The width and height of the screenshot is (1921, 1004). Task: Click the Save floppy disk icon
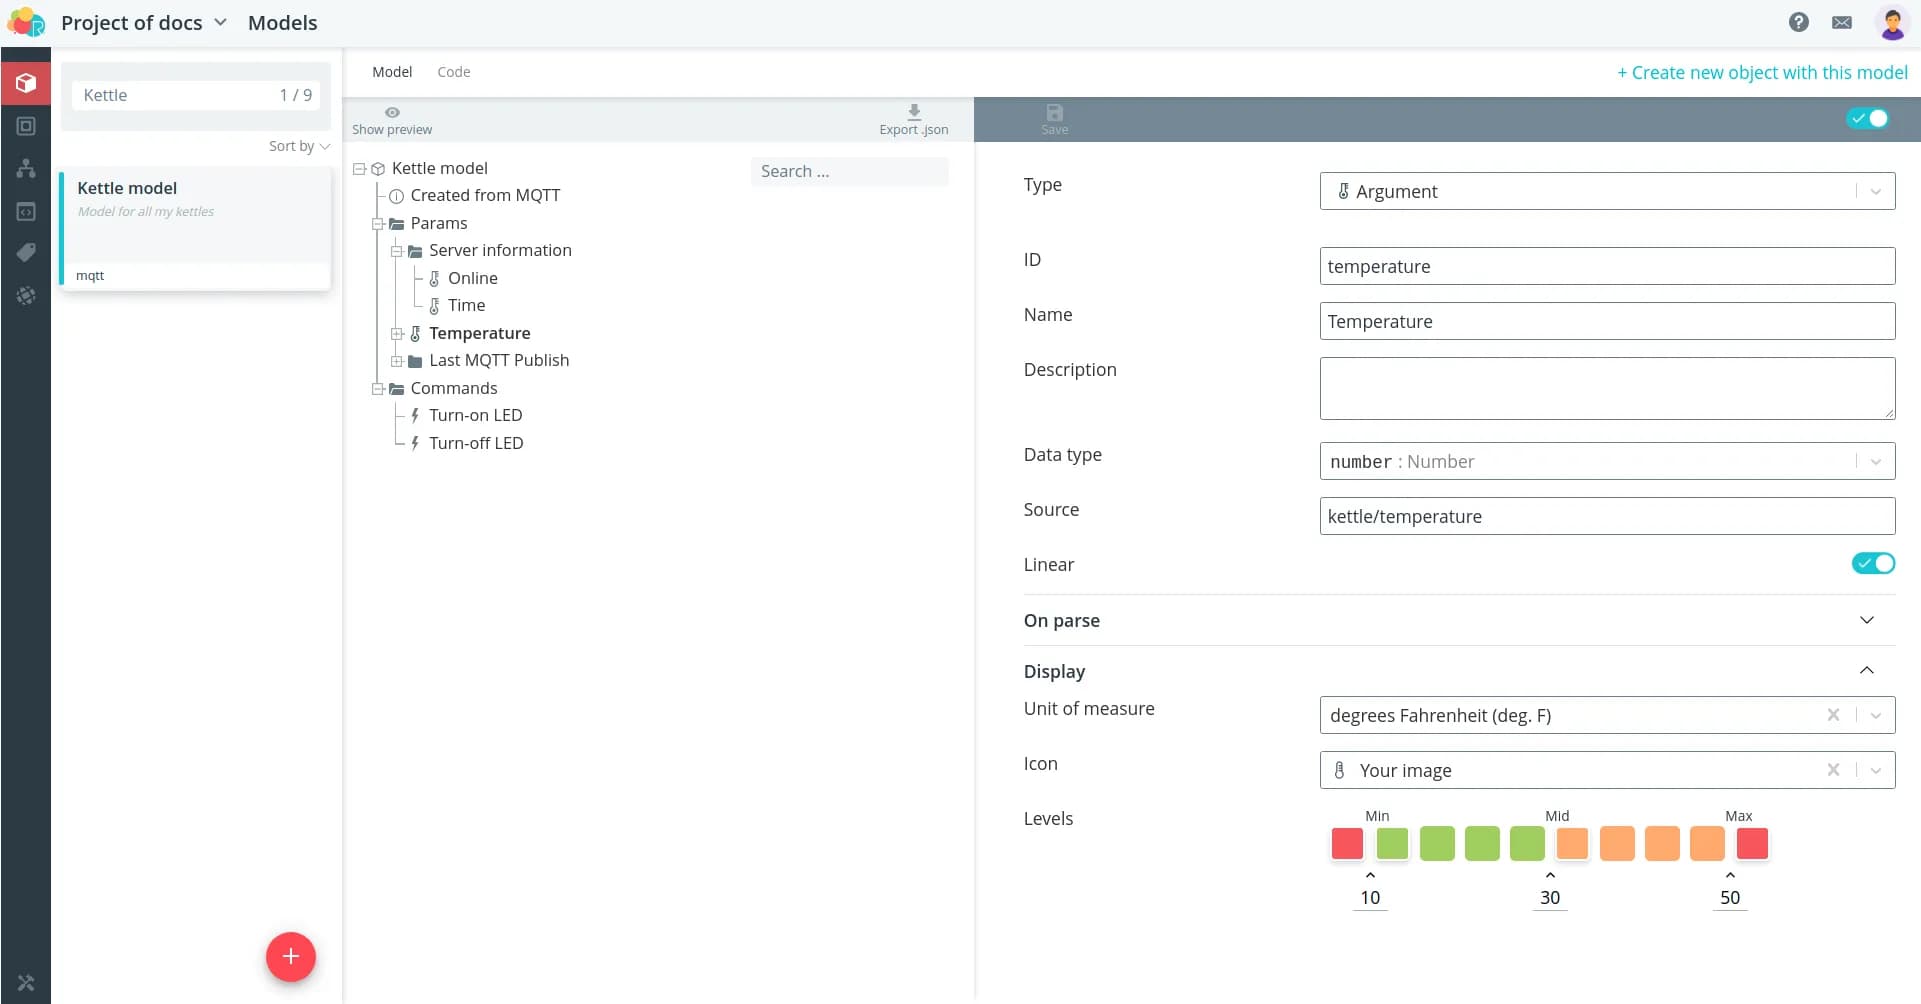point(1054,113)
